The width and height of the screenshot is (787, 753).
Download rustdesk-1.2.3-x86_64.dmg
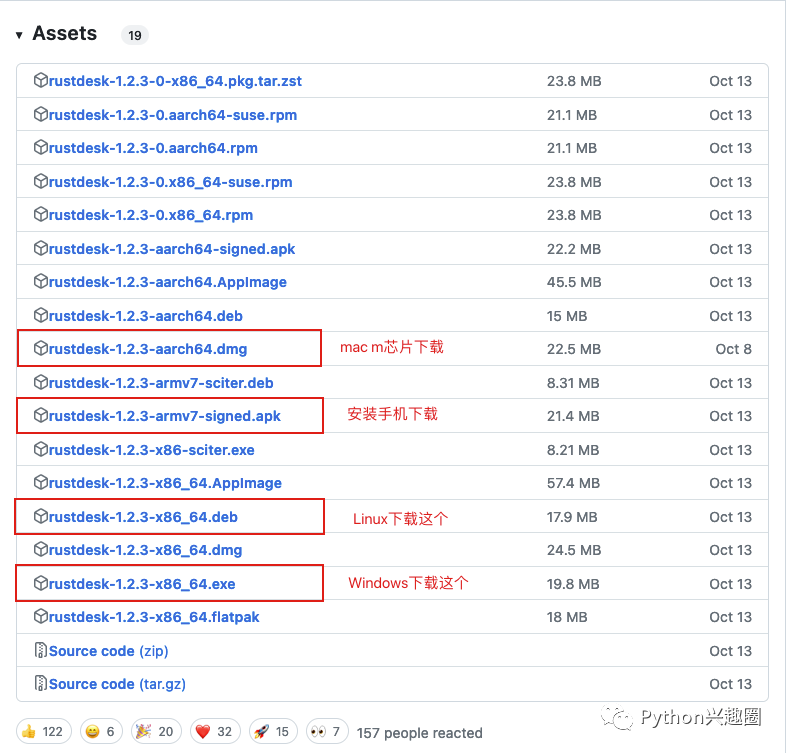pyautogui.click(x=145, y=550)
